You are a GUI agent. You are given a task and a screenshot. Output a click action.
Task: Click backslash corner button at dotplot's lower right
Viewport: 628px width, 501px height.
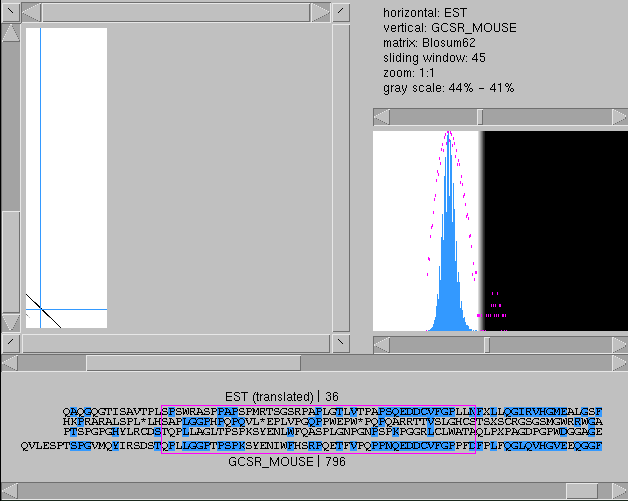click(x=341, y=343)
